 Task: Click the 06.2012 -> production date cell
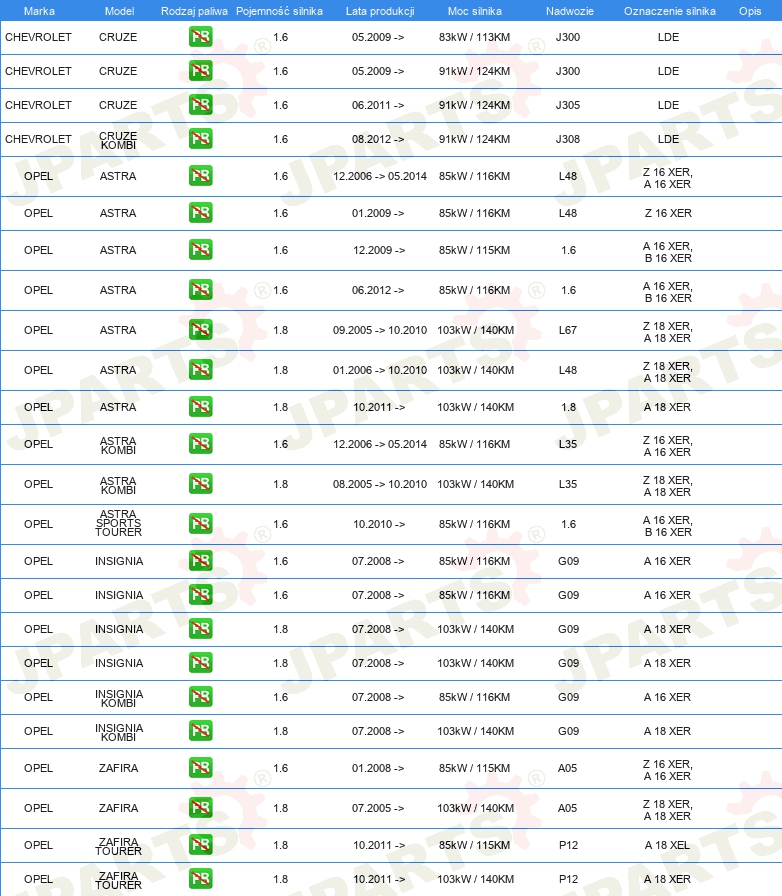(x=378, y=290)
